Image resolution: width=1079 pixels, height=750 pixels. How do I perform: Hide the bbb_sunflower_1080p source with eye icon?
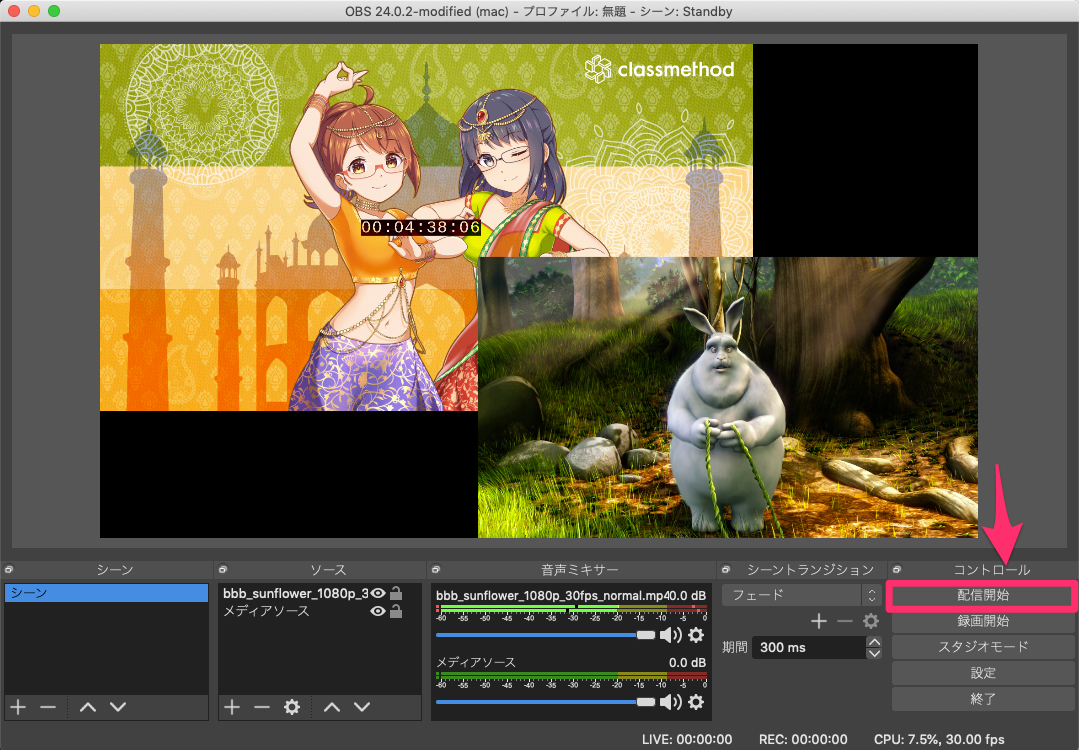click(378, 593)
